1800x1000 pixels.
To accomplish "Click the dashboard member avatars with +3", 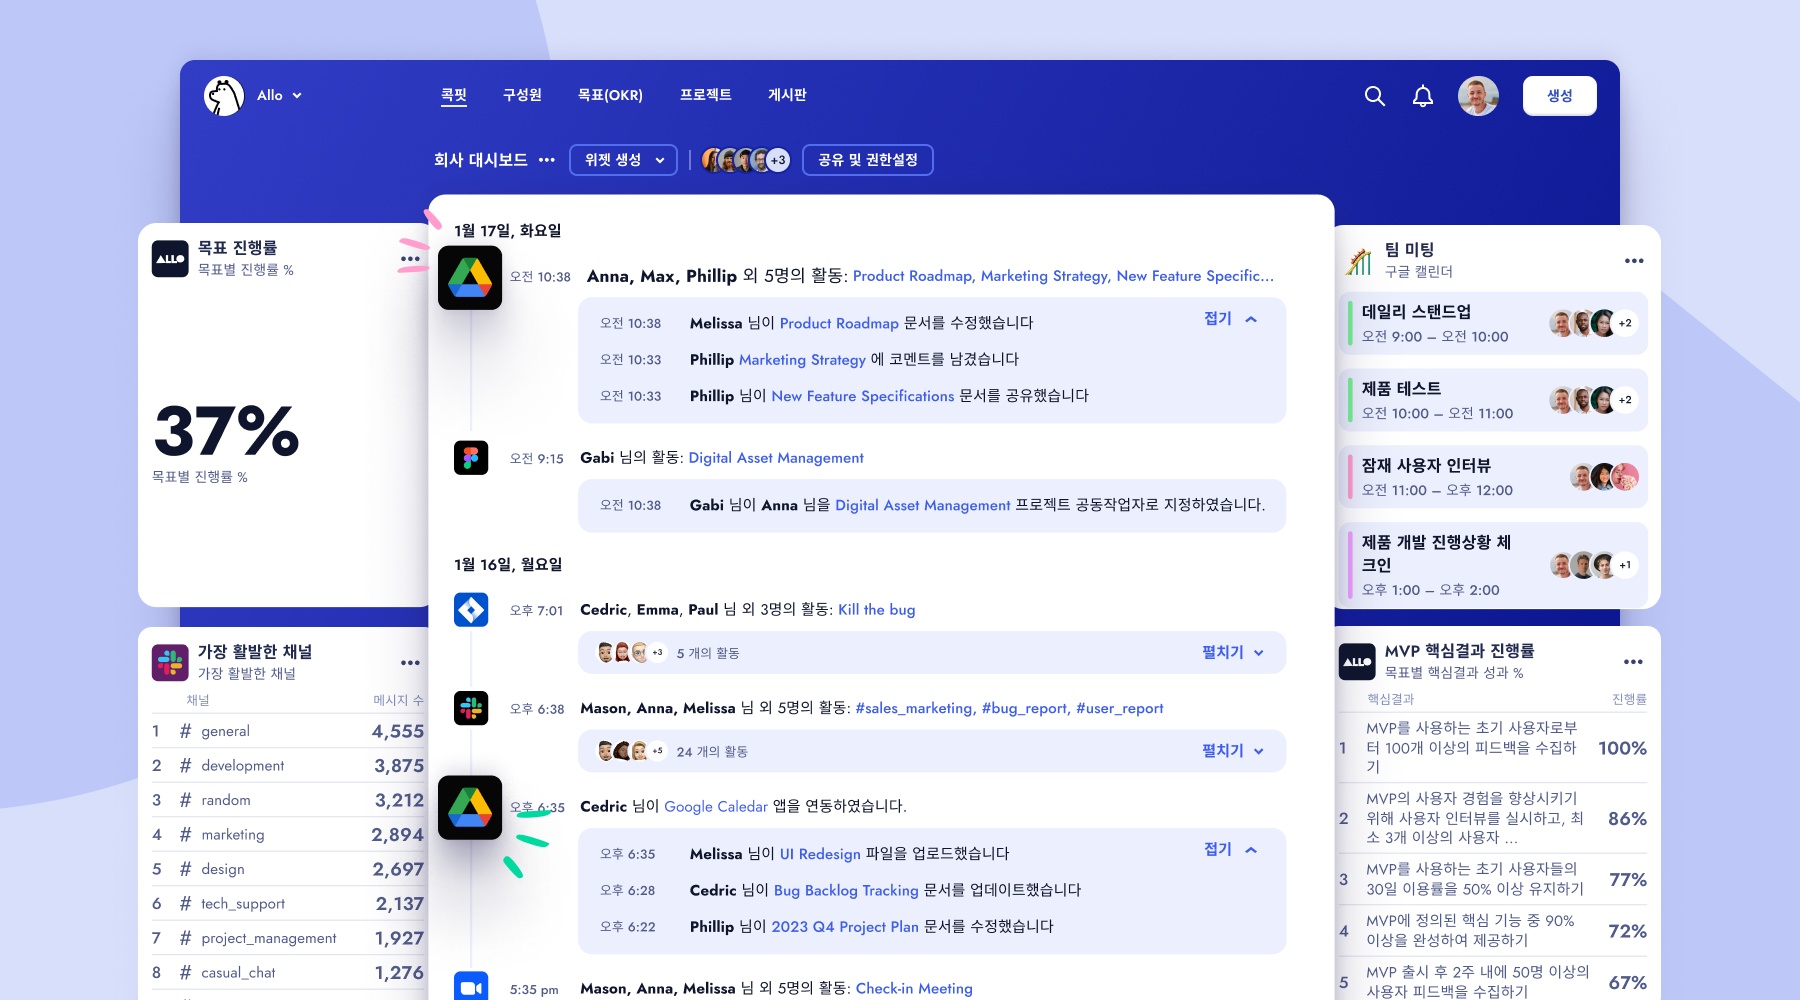I will pos(746,160).
